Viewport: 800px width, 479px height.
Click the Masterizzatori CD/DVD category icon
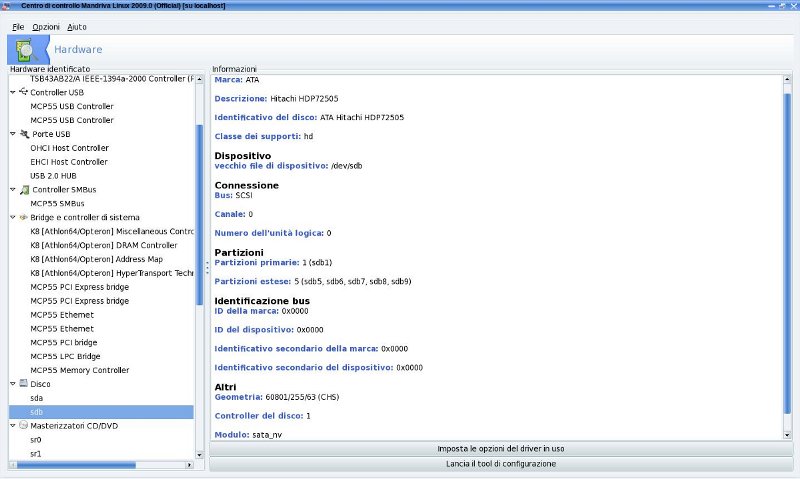pos(23,425)
